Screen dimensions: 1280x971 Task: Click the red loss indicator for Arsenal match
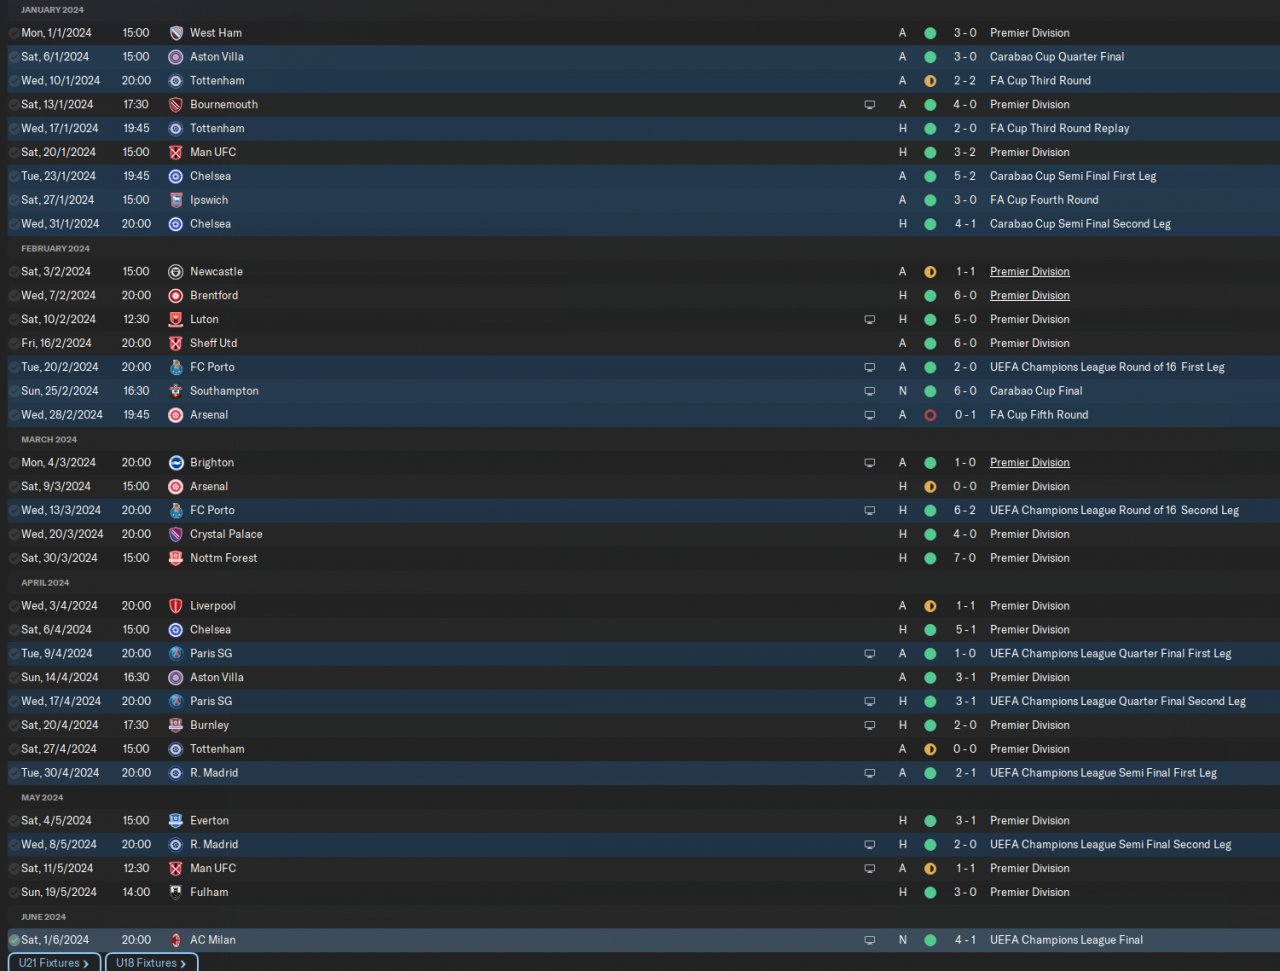click(930, 415)
